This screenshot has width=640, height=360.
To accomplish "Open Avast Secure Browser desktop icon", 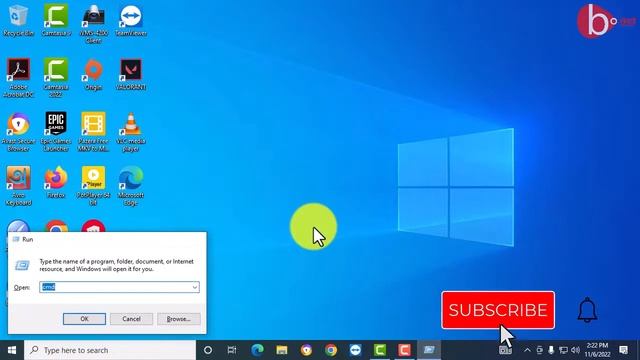I will click(18, 131).
